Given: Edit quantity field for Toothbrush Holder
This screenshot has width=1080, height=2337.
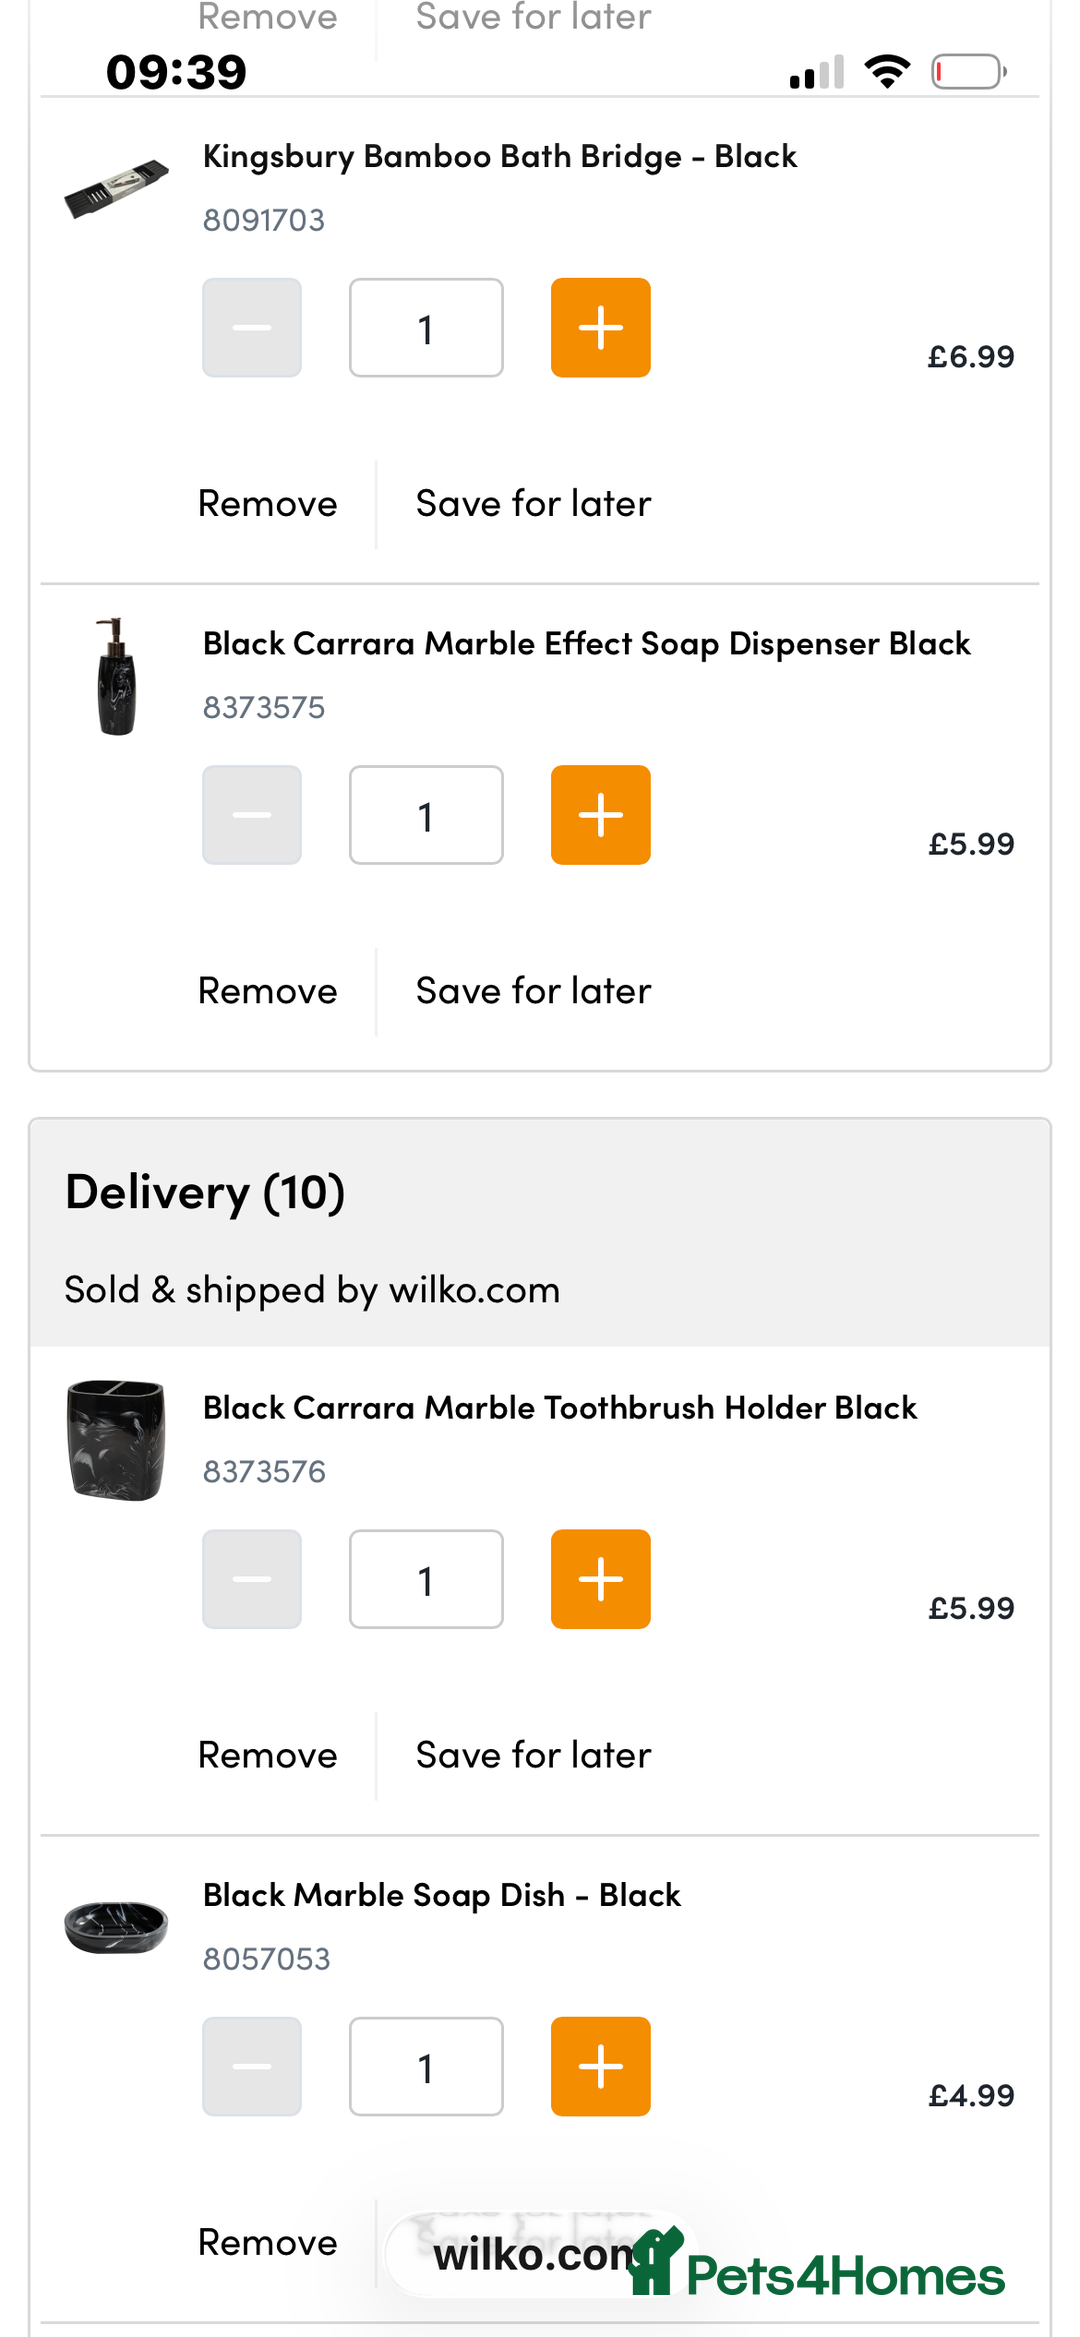Looking at the screenshot, I should point(426,1579).
